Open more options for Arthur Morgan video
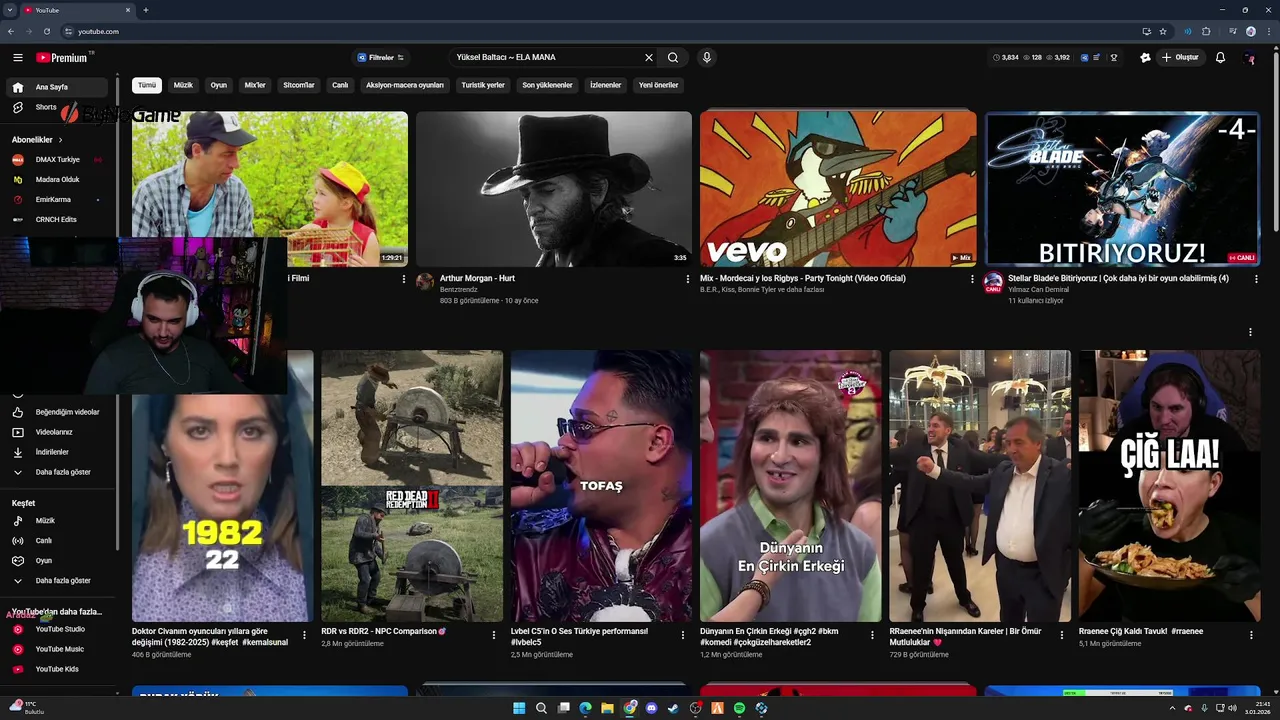The width and height of the screenshot is (1280, 720). pyautogui.click(x=687, y=279)
